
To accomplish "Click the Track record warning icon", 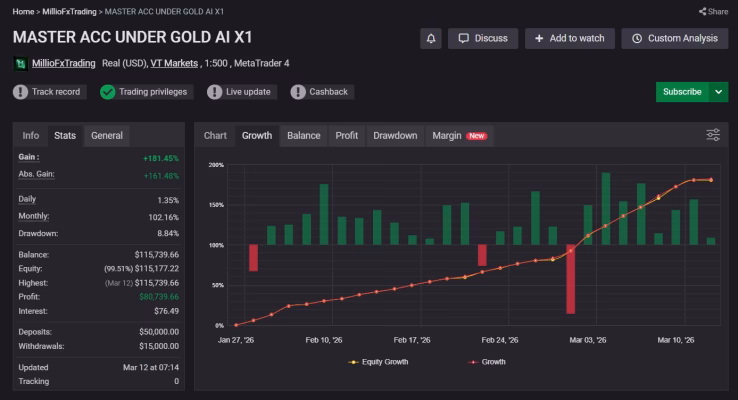I will 20,92.
